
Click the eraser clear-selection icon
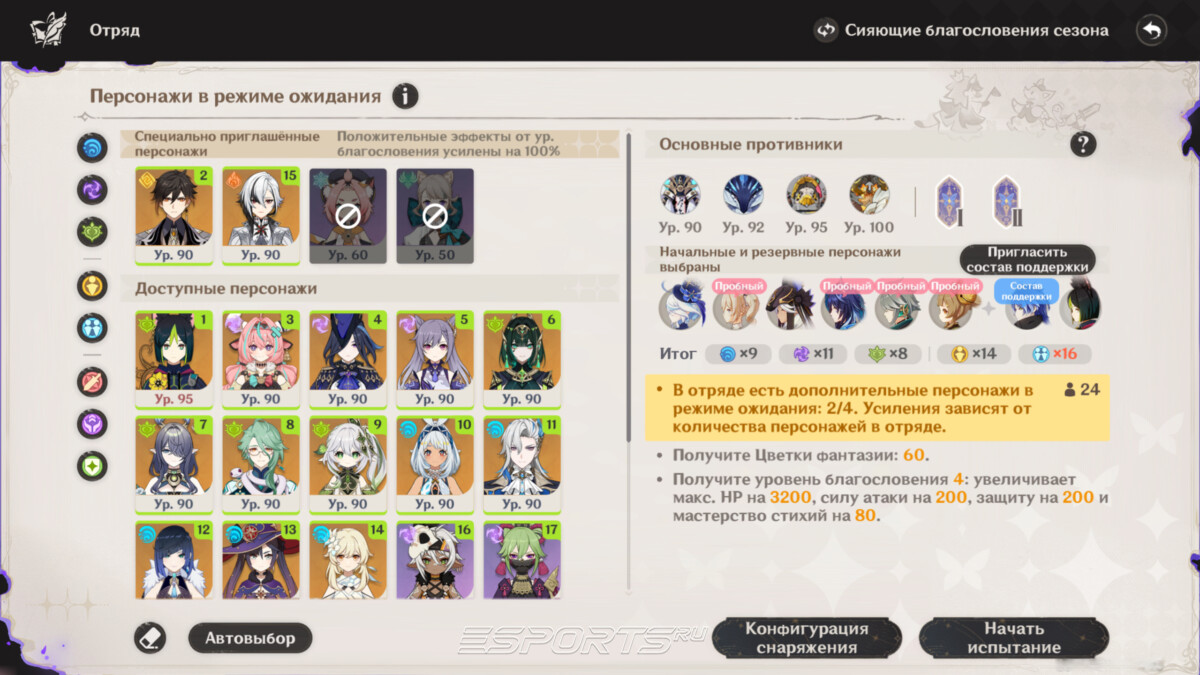[150, 637]
